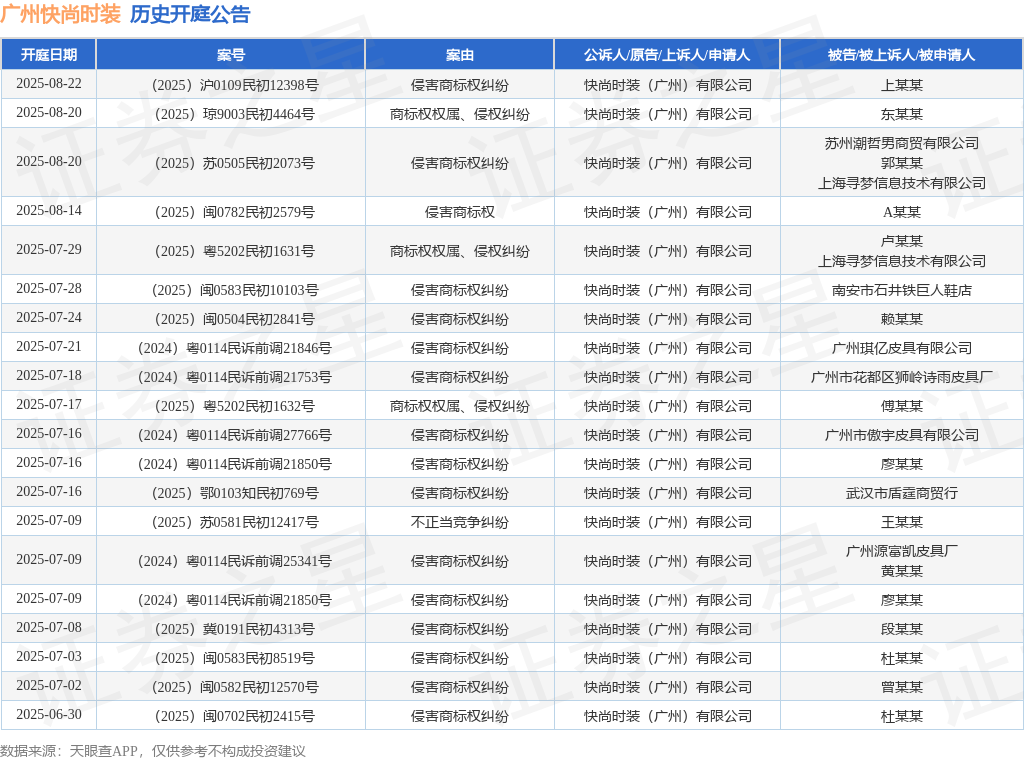Select defendant 赖某某
The image size is (1024, 760).
[901, 319]
